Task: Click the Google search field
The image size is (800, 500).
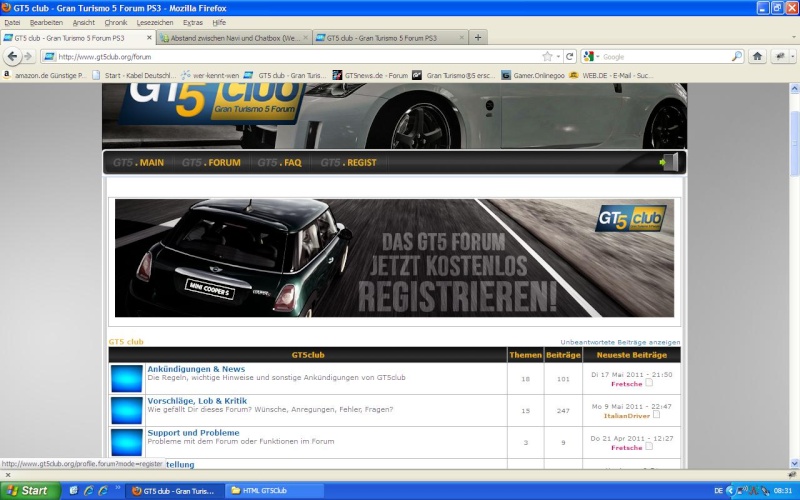Action: [x=666, y=57]
